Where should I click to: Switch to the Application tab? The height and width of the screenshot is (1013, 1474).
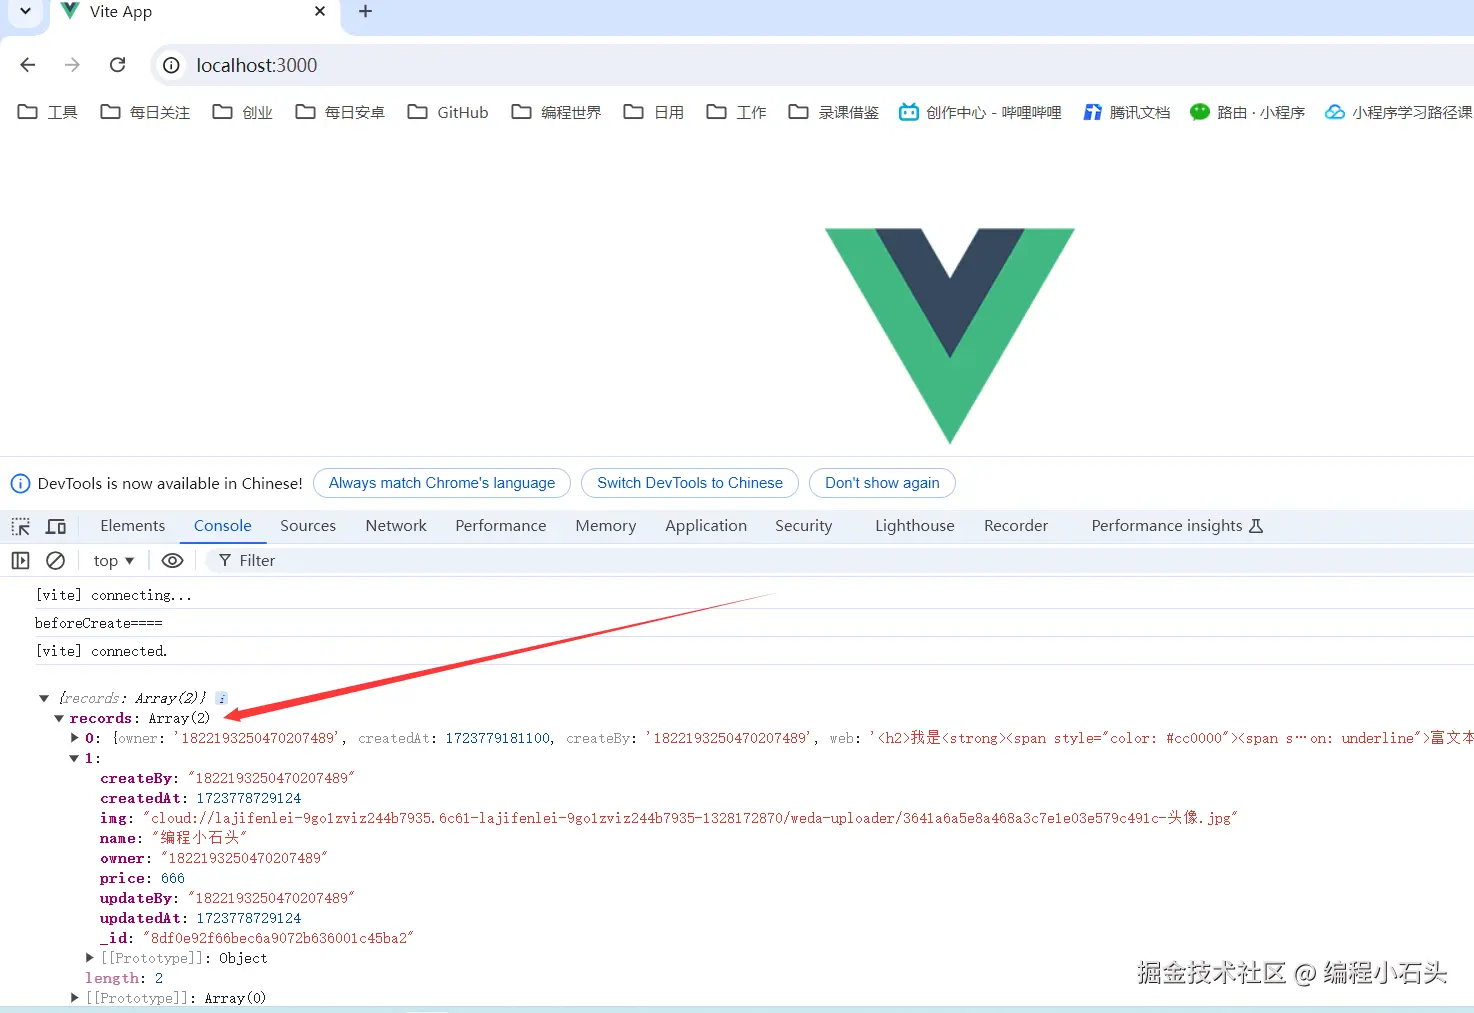706,526
